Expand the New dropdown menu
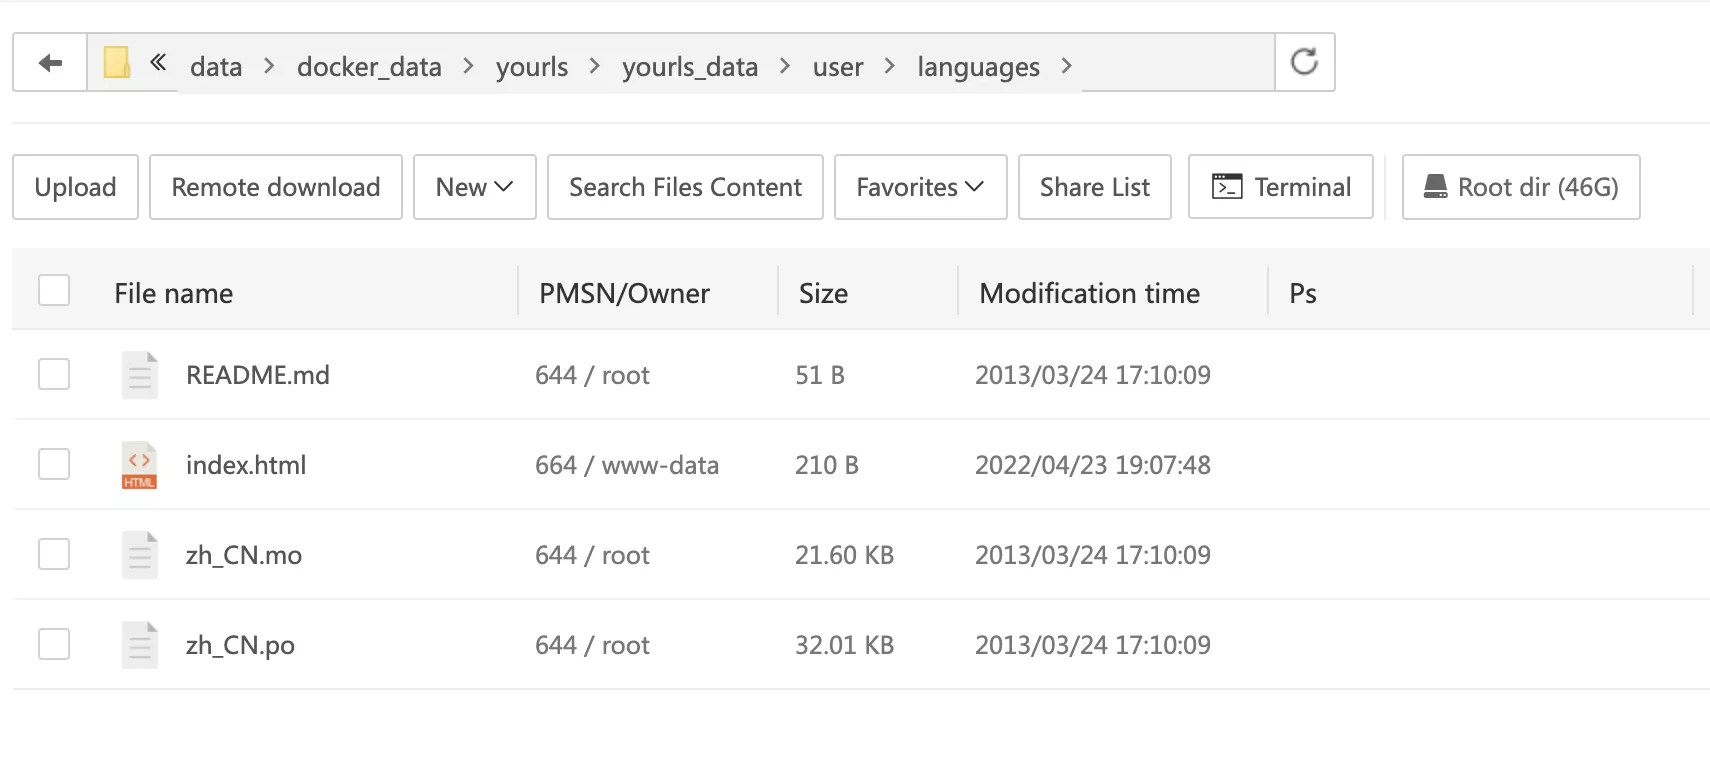Image resolution: width=1710 pixels, height=778 pixels. 475,187
